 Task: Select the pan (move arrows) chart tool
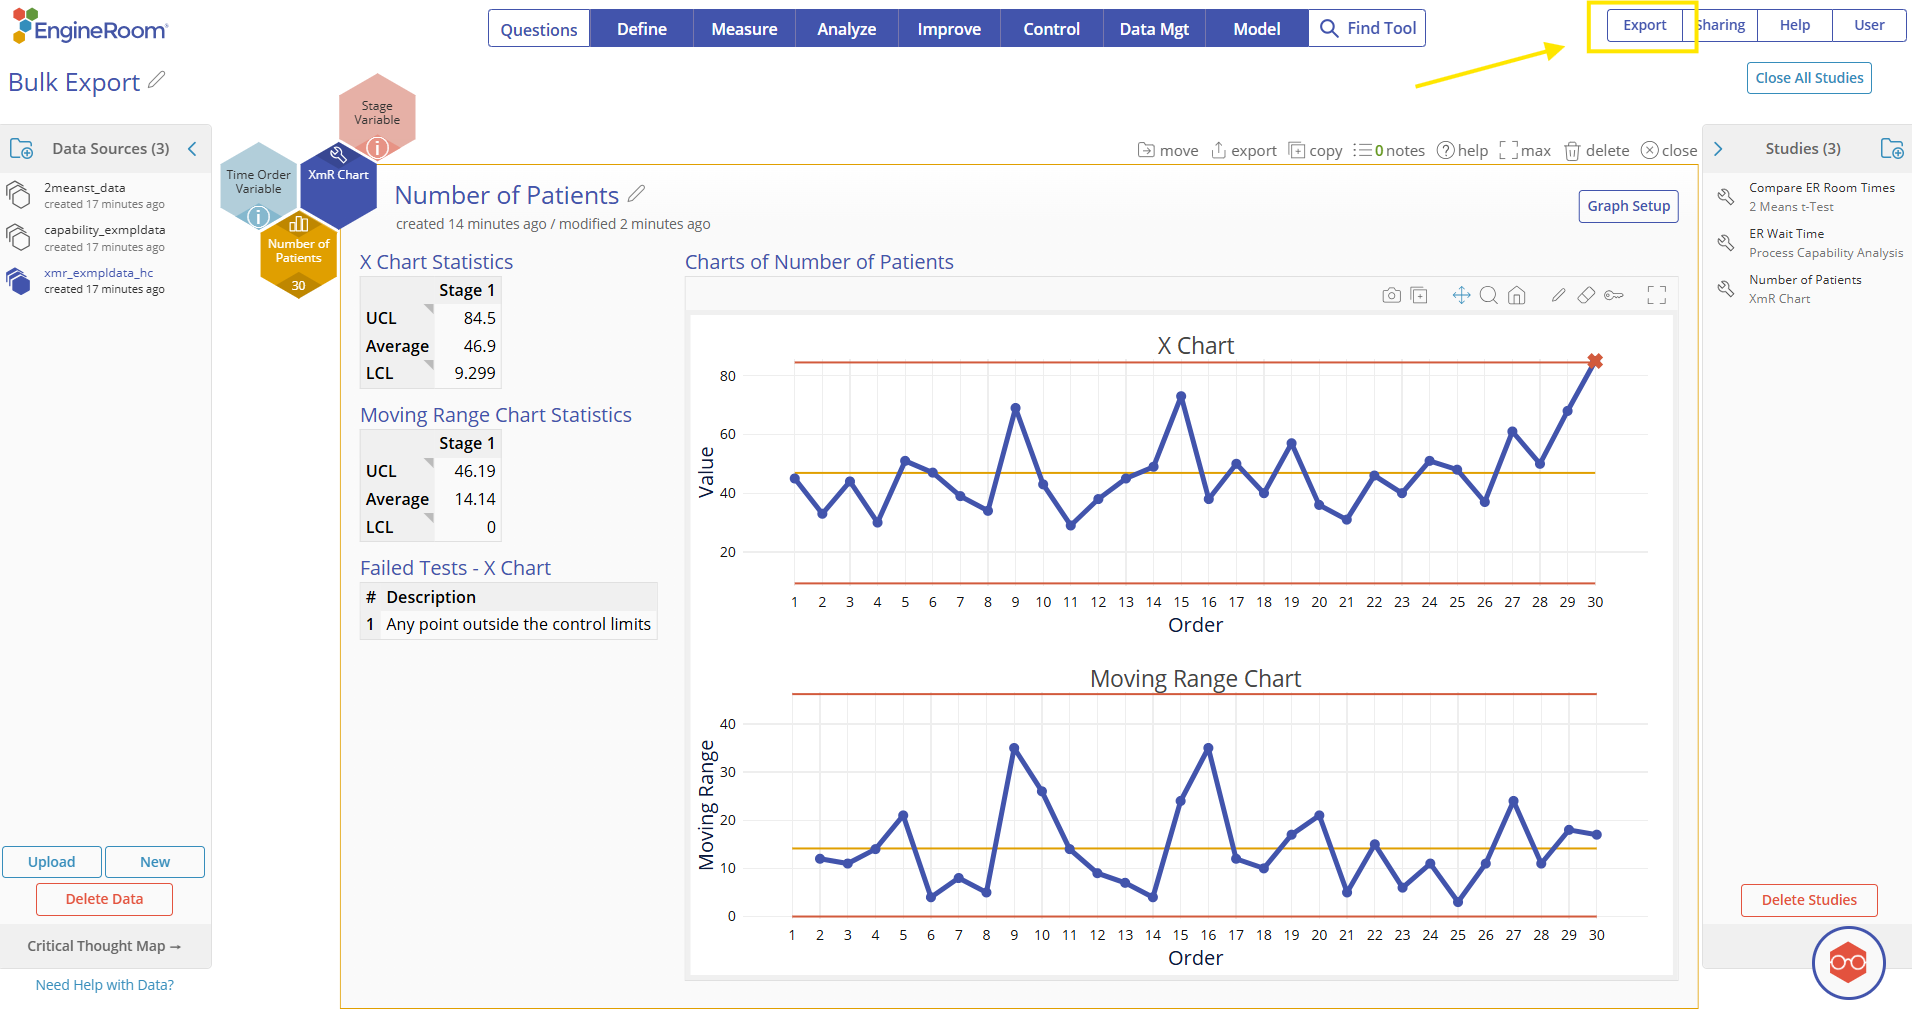(x=1461, y=295)
